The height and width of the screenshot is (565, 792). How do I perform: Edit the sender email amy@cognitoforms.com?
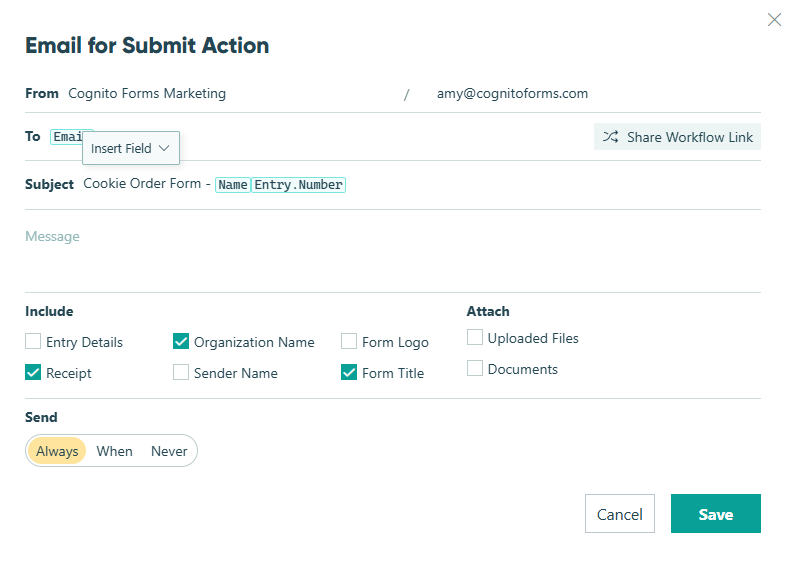(x=512, y=94)
